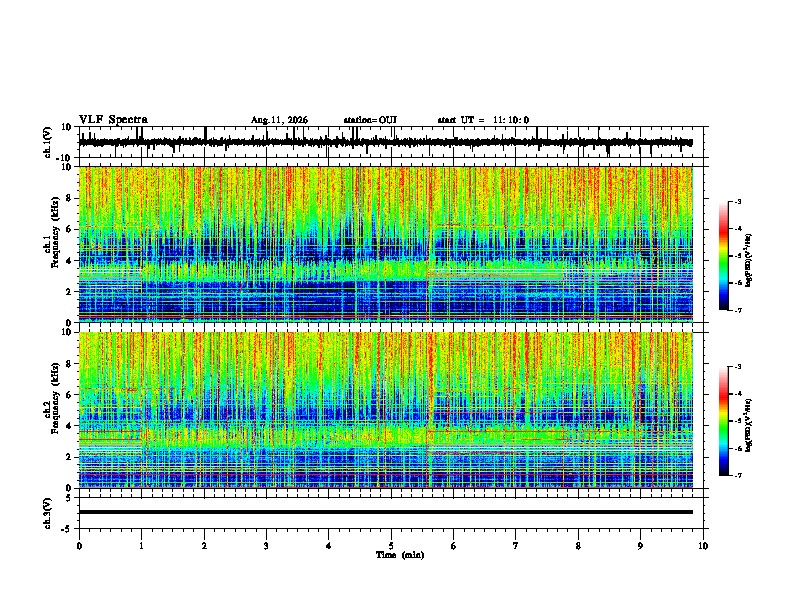Click the date 'Aug.11, 2026' label
Image resolution: width=792 pixels, height=612 pixels.
click(279, 120)
